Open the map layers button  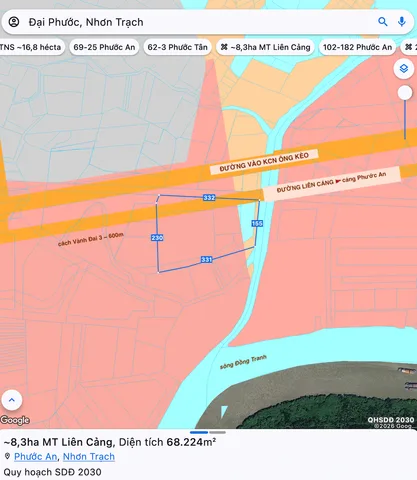tap(404, 69)
